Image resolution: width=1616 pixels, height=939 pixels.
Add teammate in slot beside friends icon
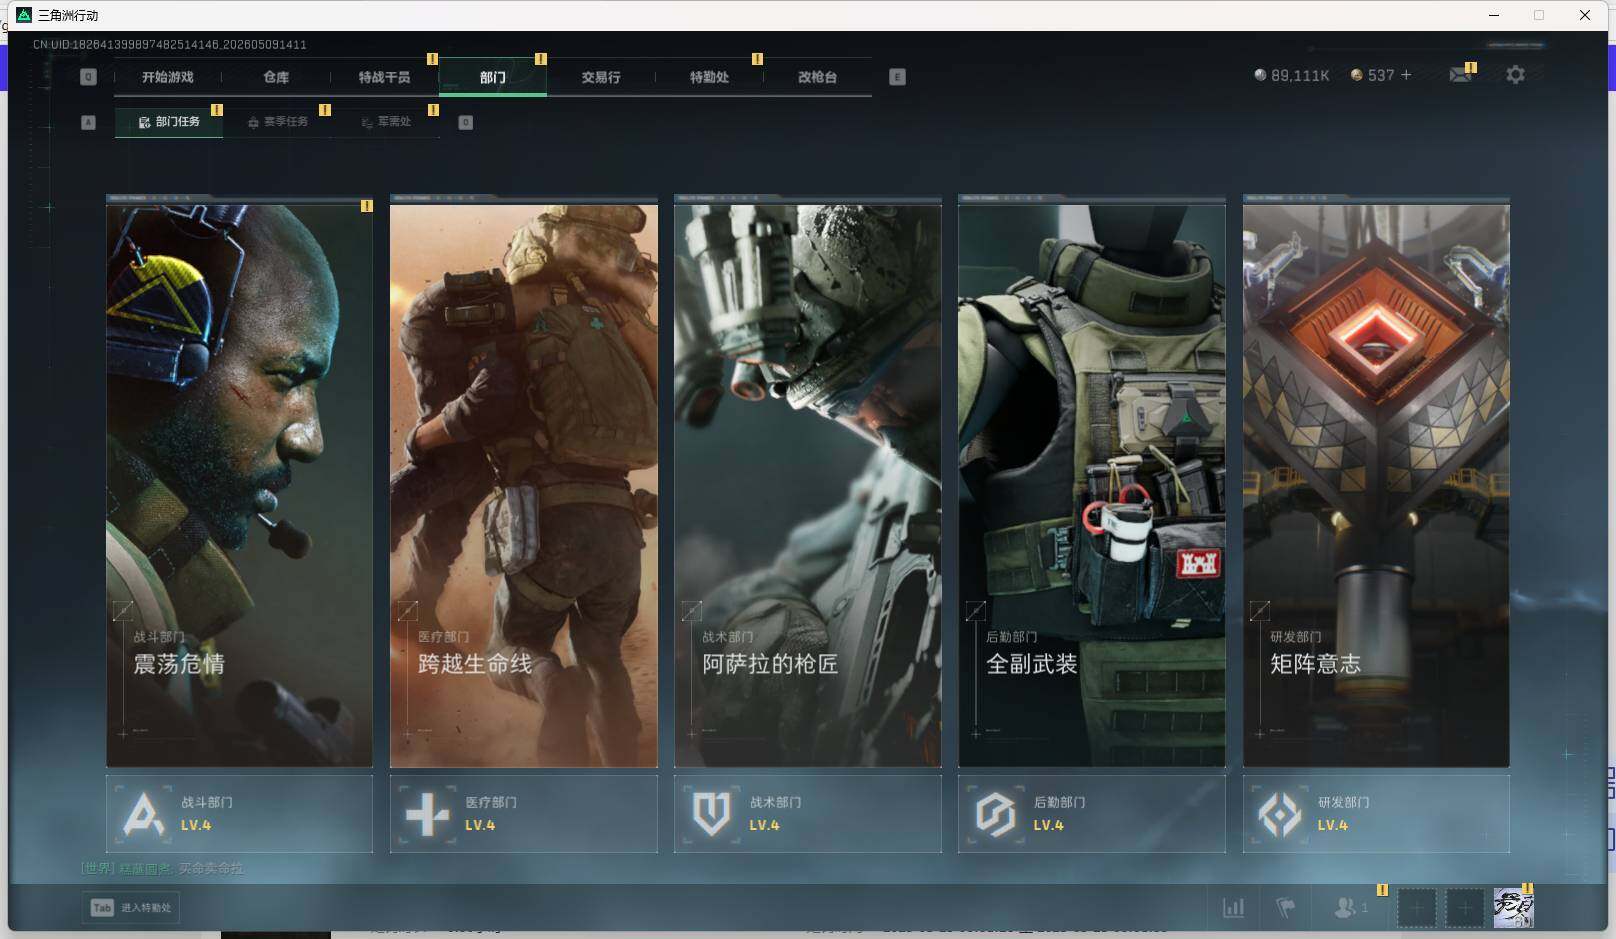1416,908
